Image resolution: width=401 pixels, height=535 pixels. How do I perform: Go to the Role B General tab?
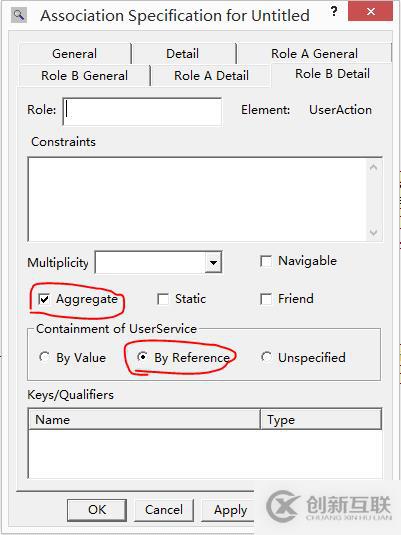point(84,75)
